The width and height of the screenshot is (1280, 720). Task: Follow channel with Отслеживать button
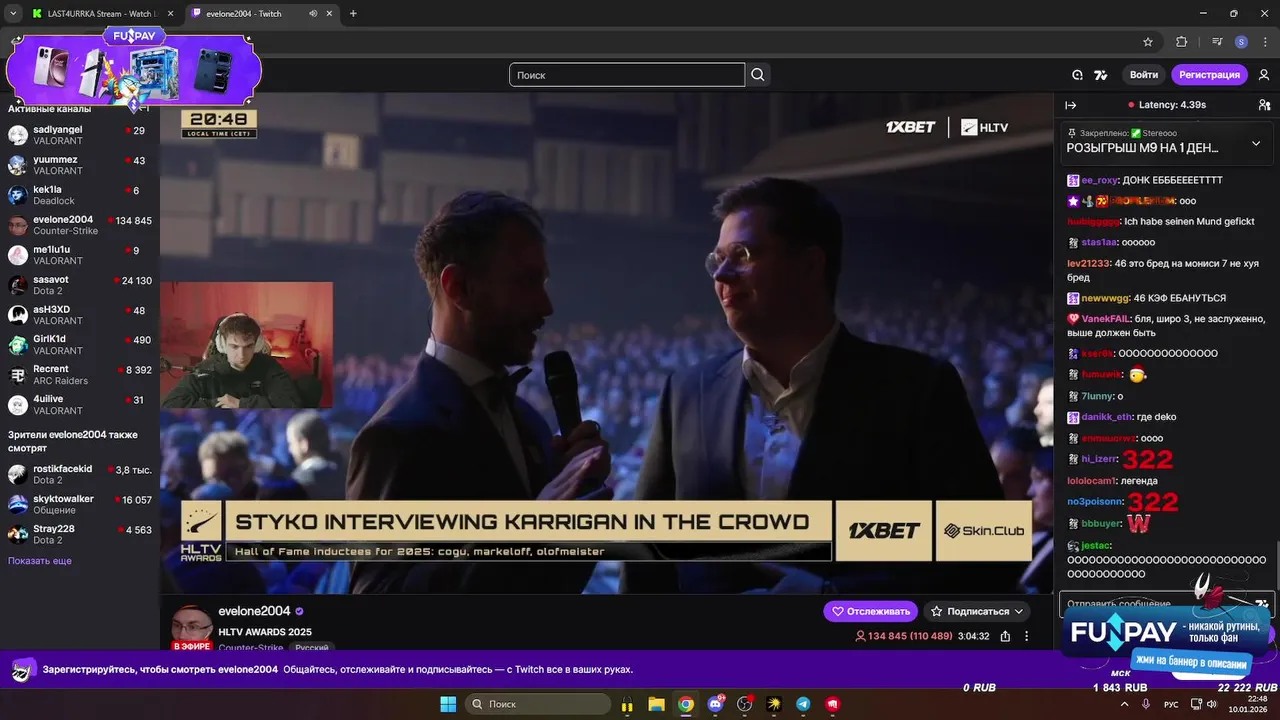[x=870, y=611]
